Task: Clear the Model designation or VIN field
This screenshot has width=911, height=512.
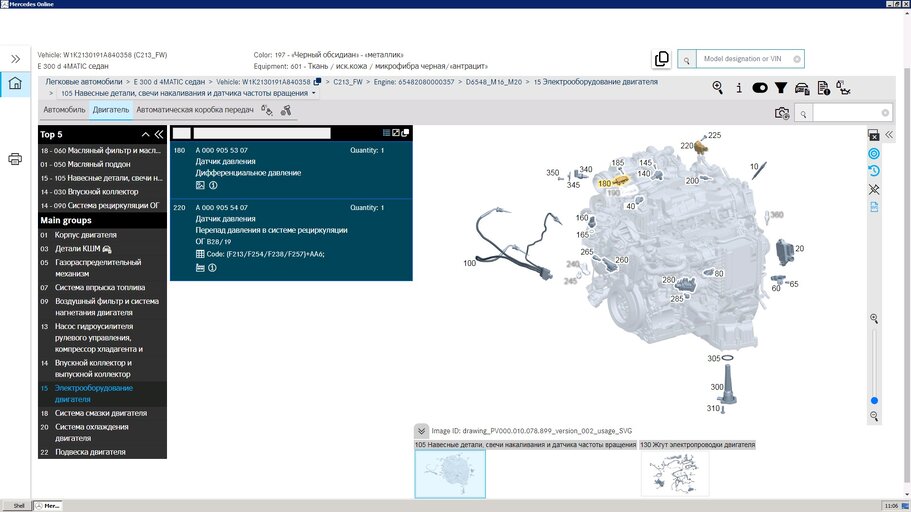Action: click(x=797, y=59)
